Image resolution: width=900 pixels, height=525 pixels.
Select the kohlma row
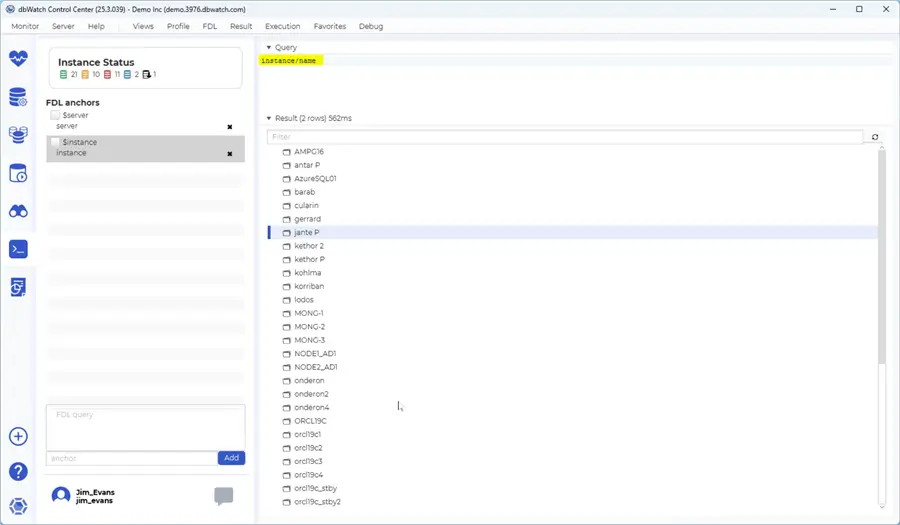click(573, 273)
